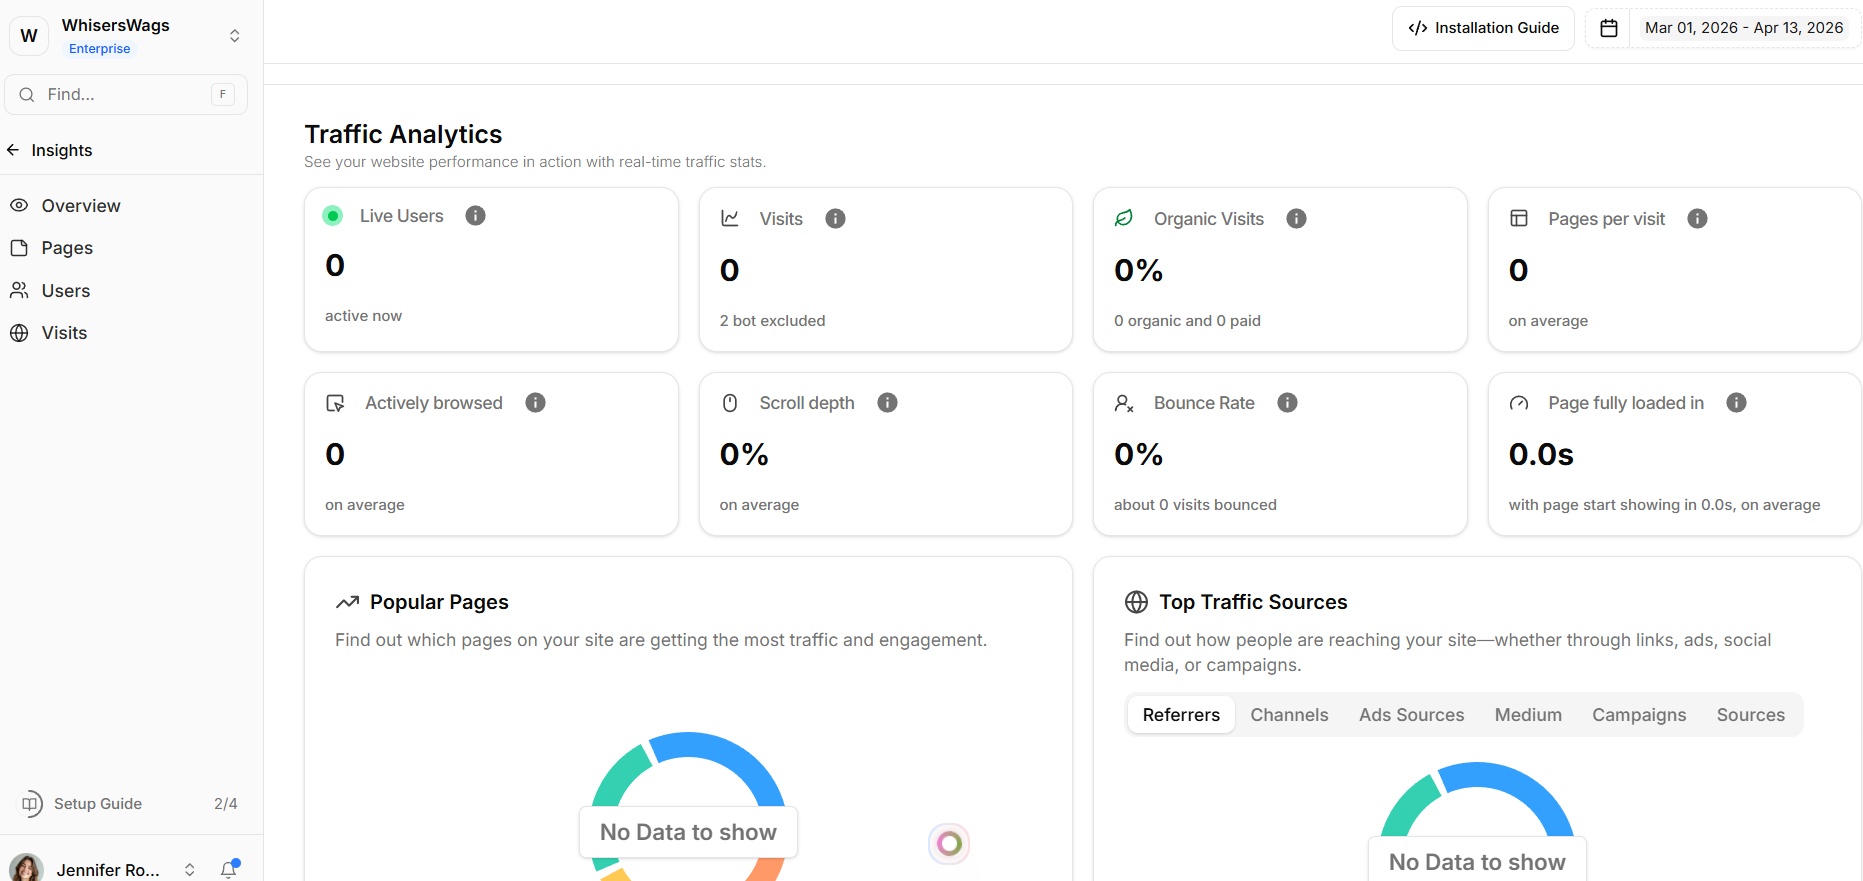1863x881 pixels.
Task: Navigate to Users section in sidebar
Action: (66, 291)
